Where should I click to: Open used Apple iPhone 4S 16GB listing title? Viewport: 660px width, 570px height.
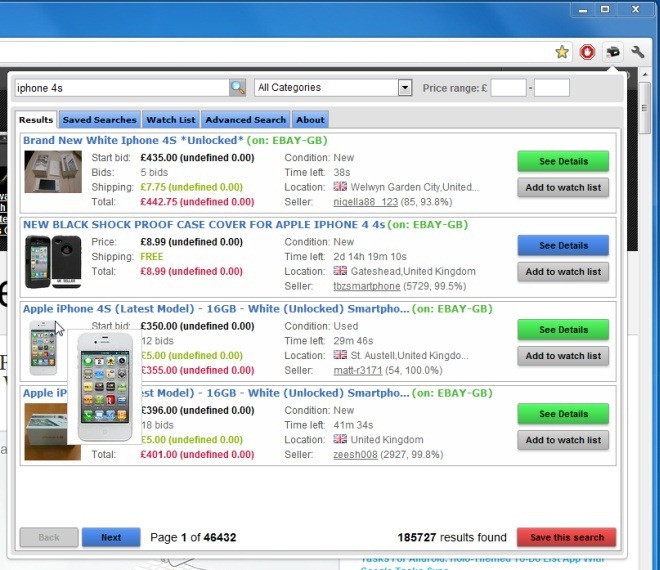pyautogui.click(x=216, y=309)
